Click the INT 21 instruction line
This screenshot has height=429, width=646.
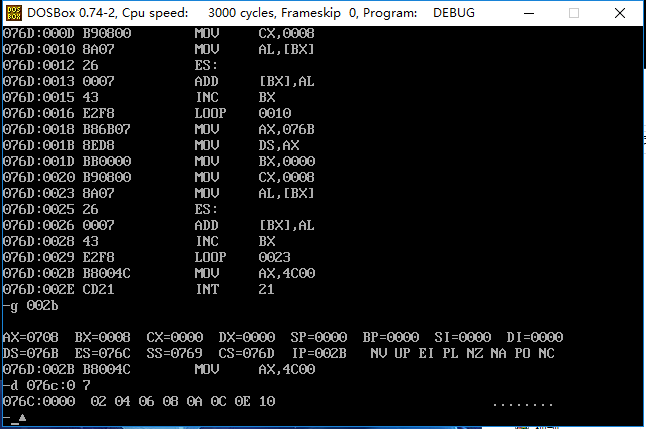[139, 289]
